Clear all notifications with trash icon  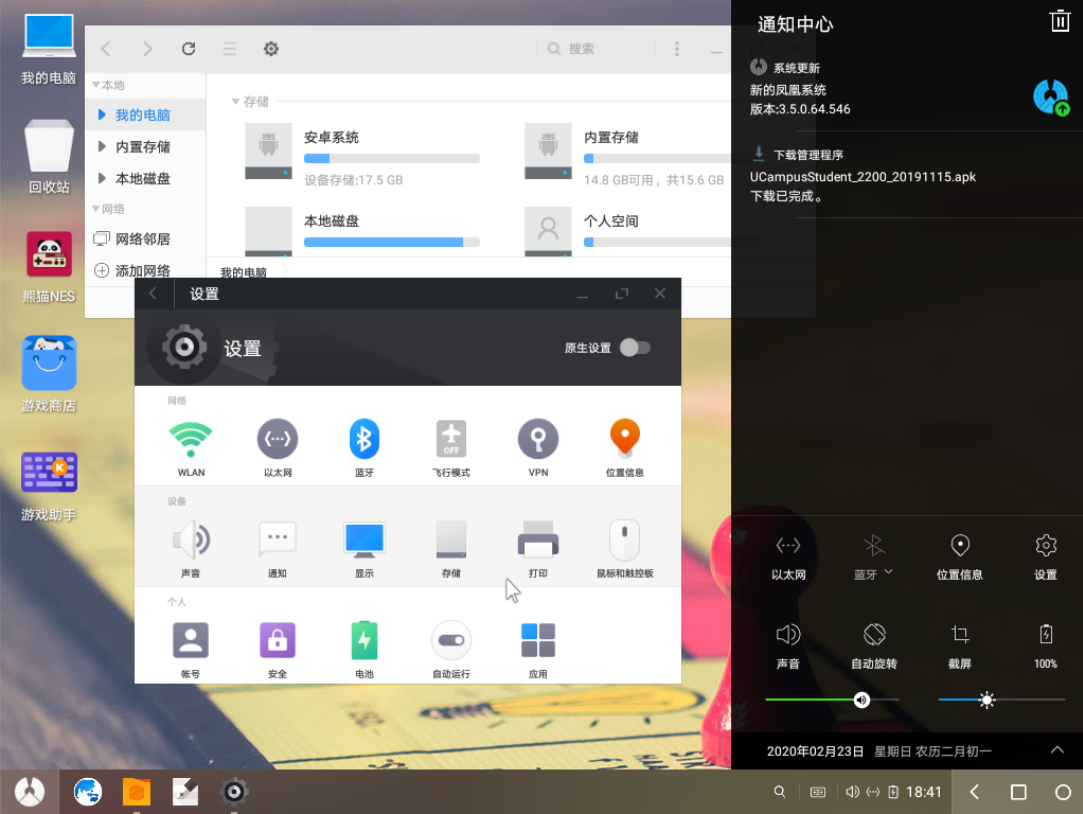1060,21
